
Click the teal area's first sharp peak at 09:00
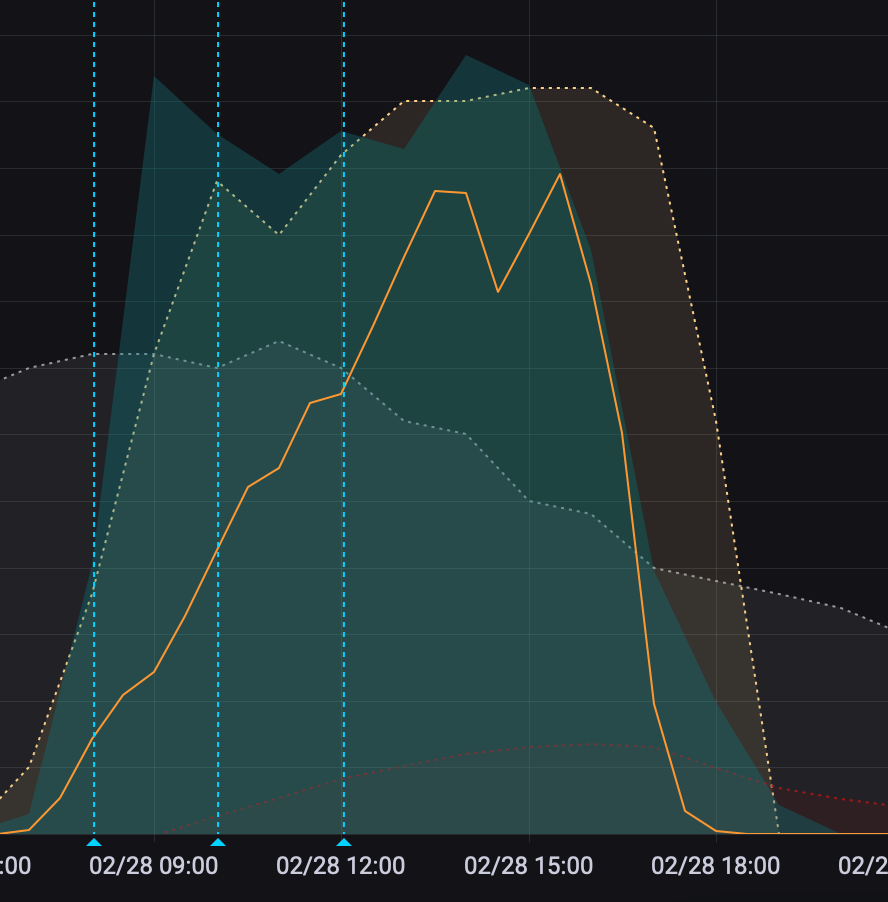tap(154, 77)
